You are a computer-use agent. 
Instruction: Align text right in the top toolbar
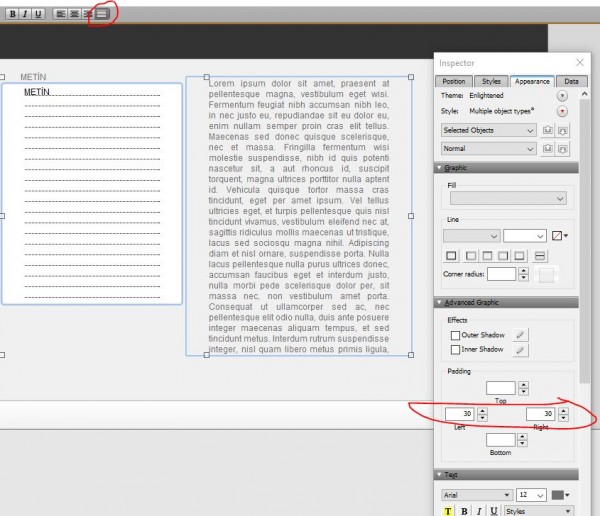[88, 14]
